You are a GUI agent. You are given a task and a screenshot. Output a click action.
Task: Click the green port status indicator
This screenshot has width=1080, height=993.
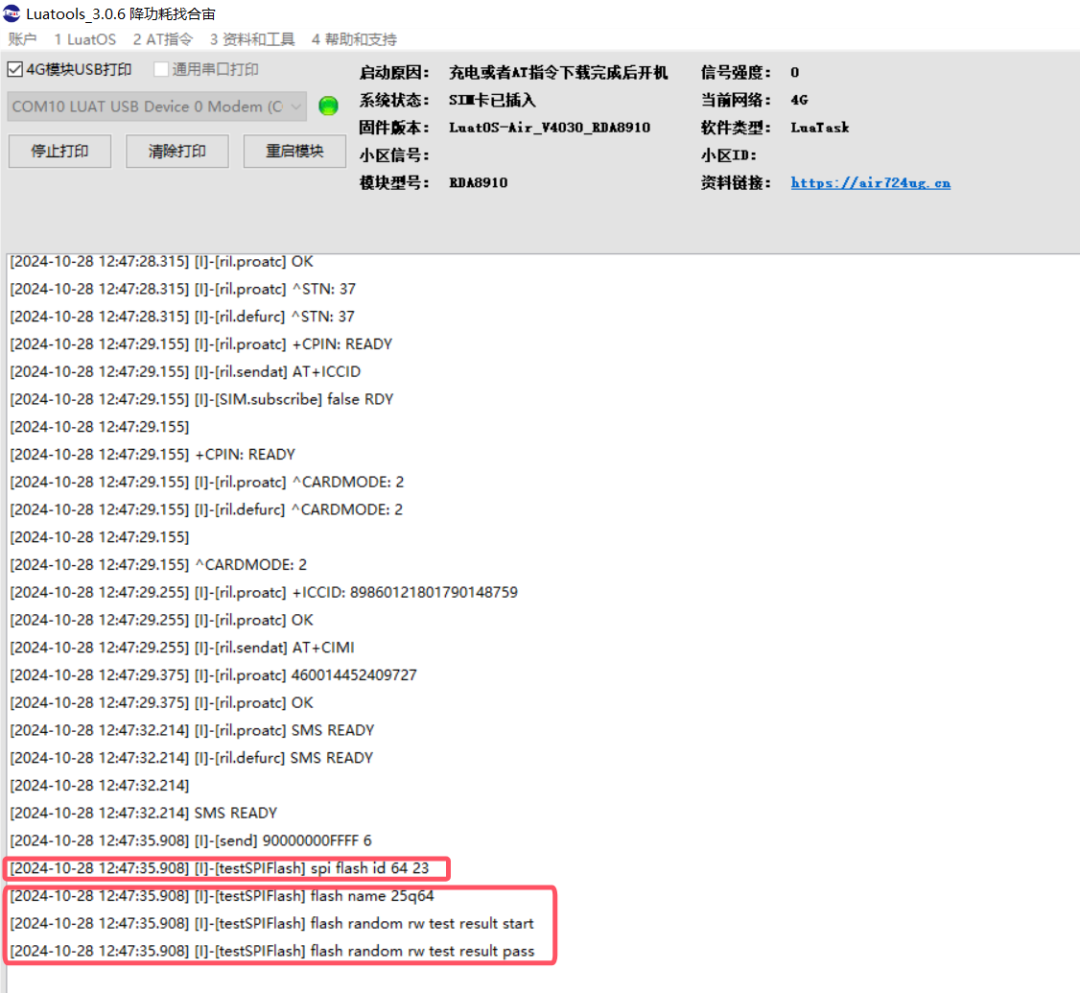(328, 105)
